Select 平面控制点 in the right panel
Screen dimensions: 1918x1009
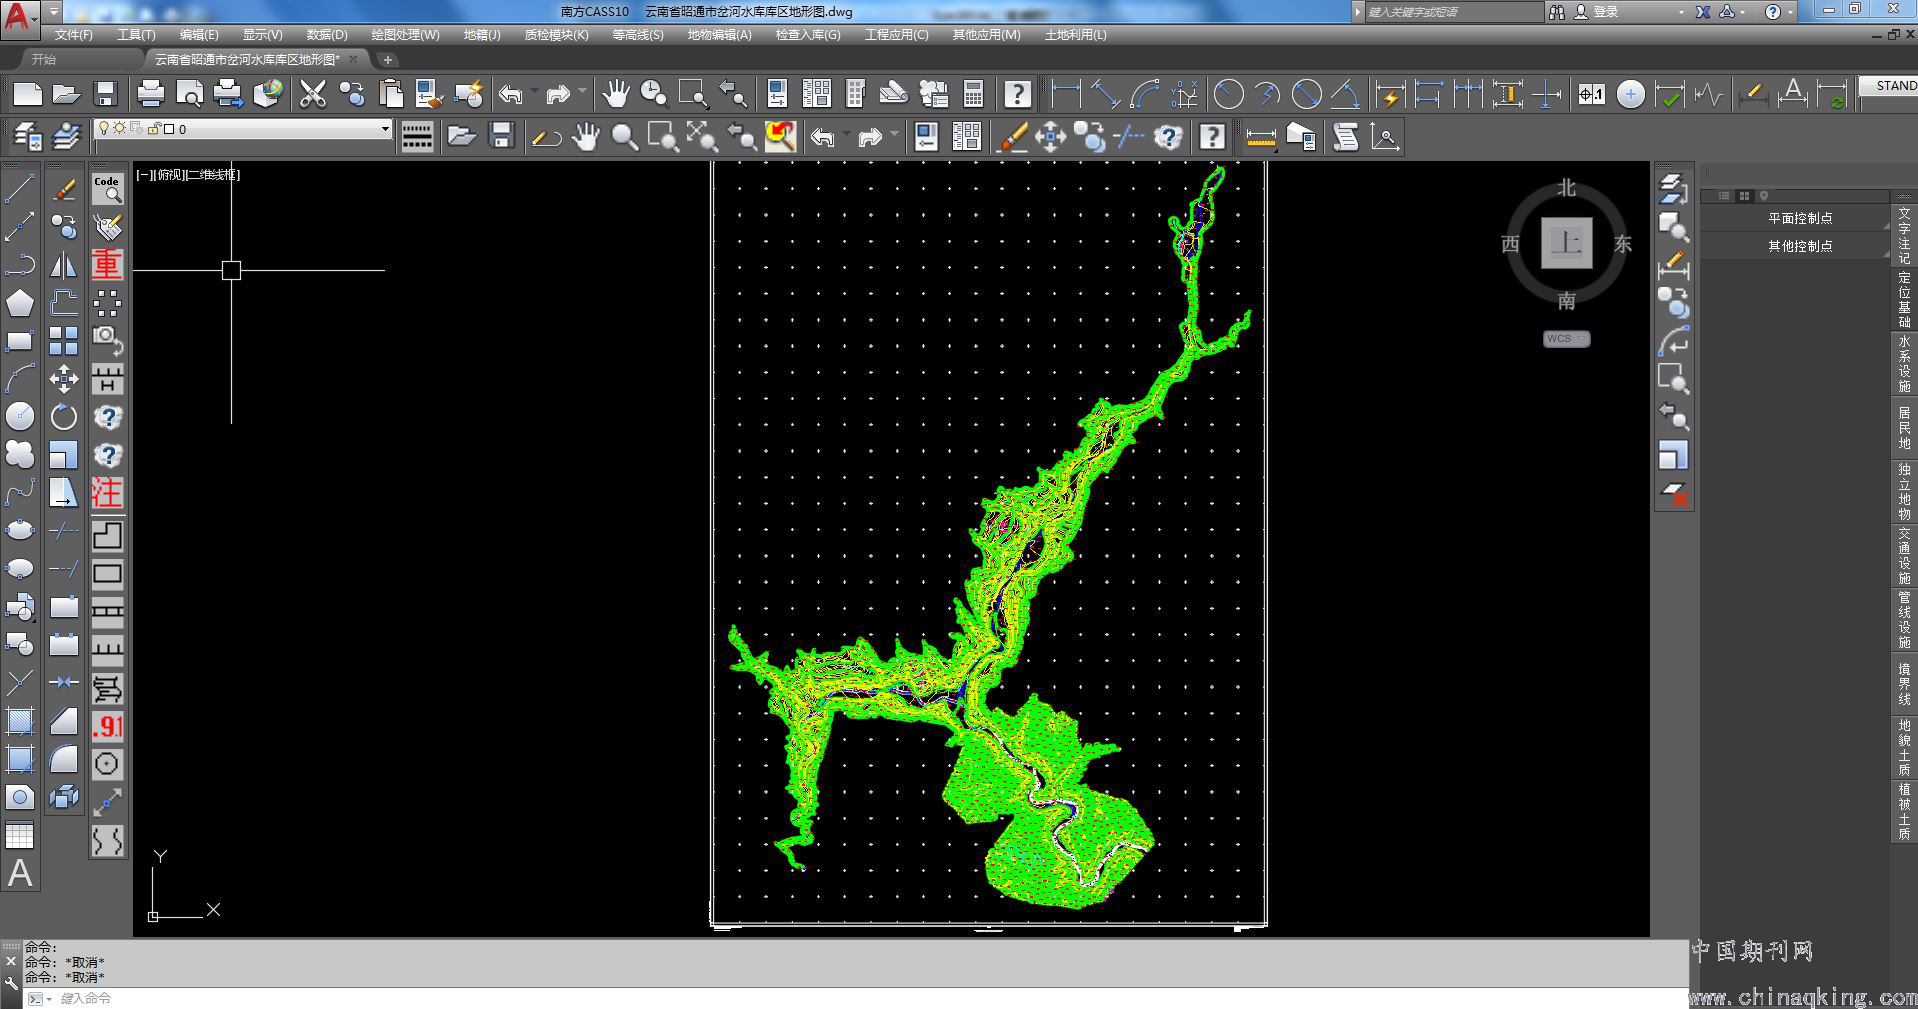click(1799, 218)
